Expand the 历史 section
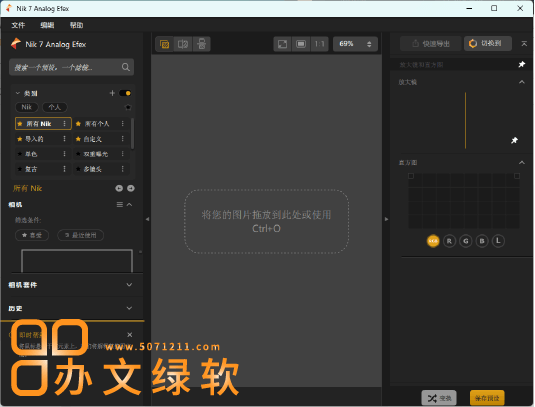The width and height of the screenshot is (535, 407). click(129, 308)
